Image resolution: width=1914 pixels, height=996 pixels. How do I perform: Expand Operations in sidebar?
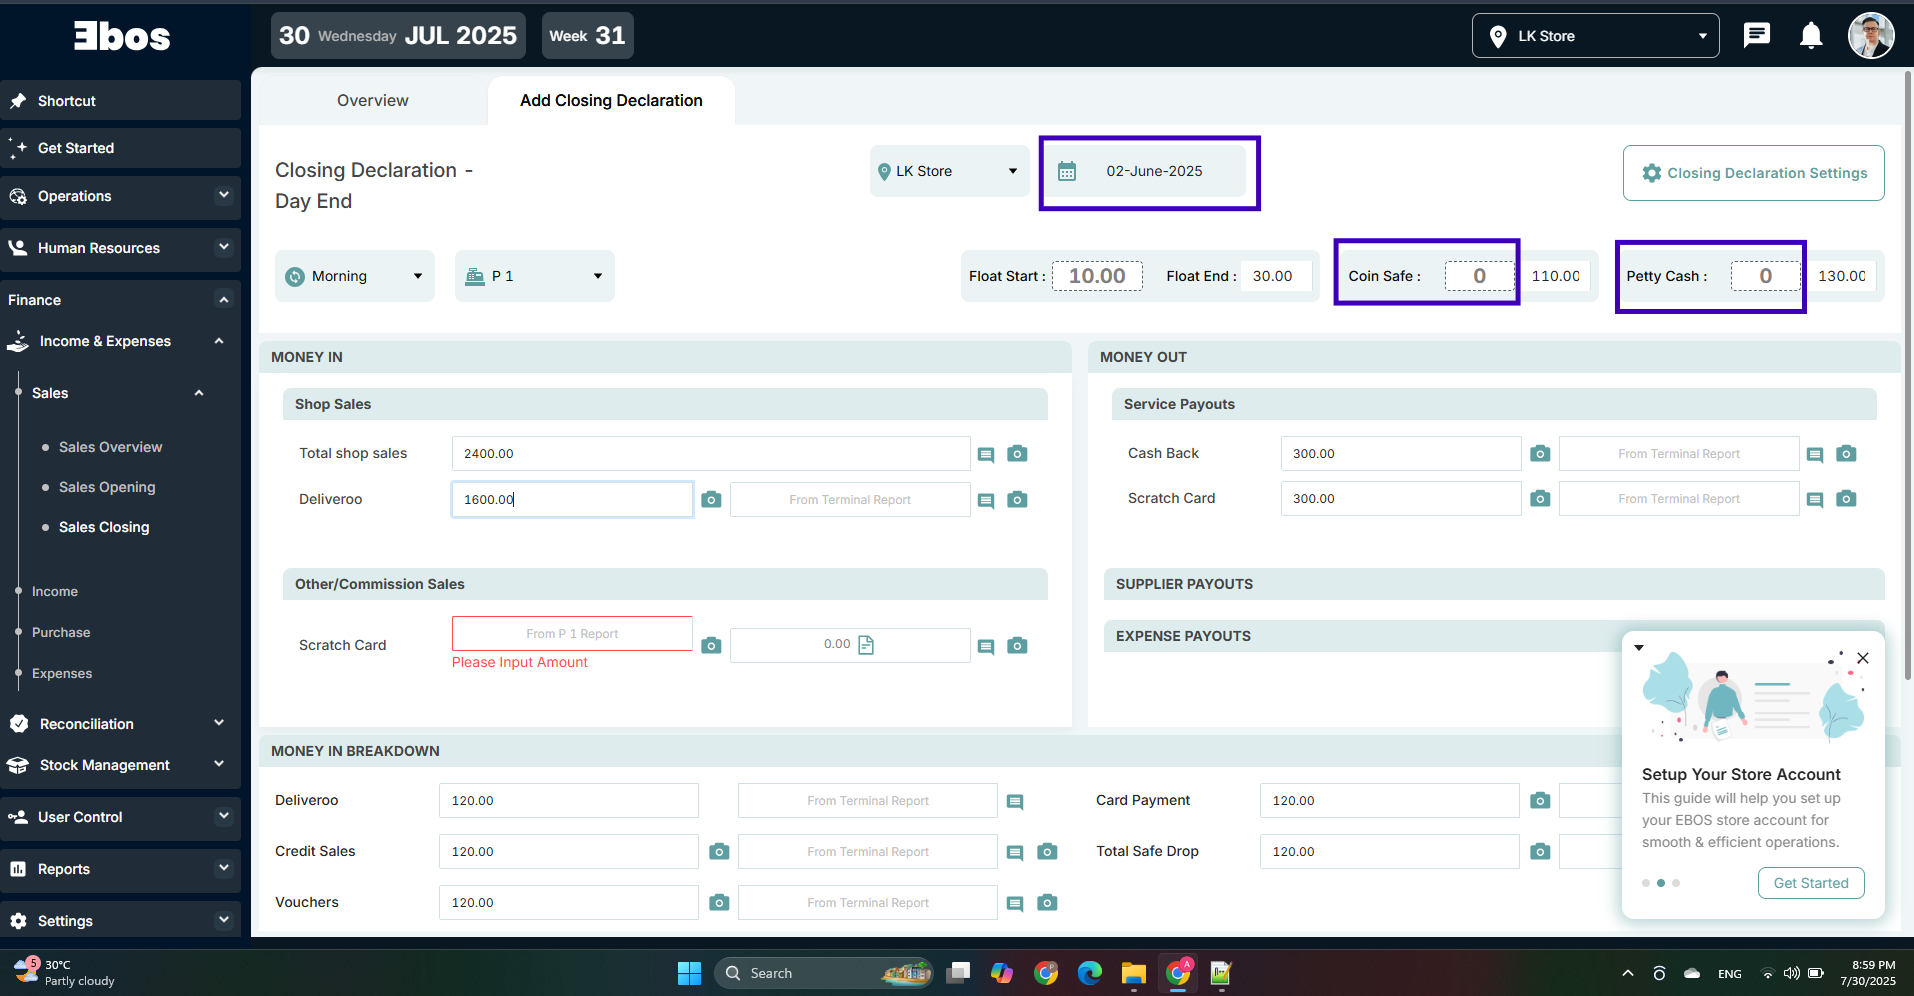120,196
